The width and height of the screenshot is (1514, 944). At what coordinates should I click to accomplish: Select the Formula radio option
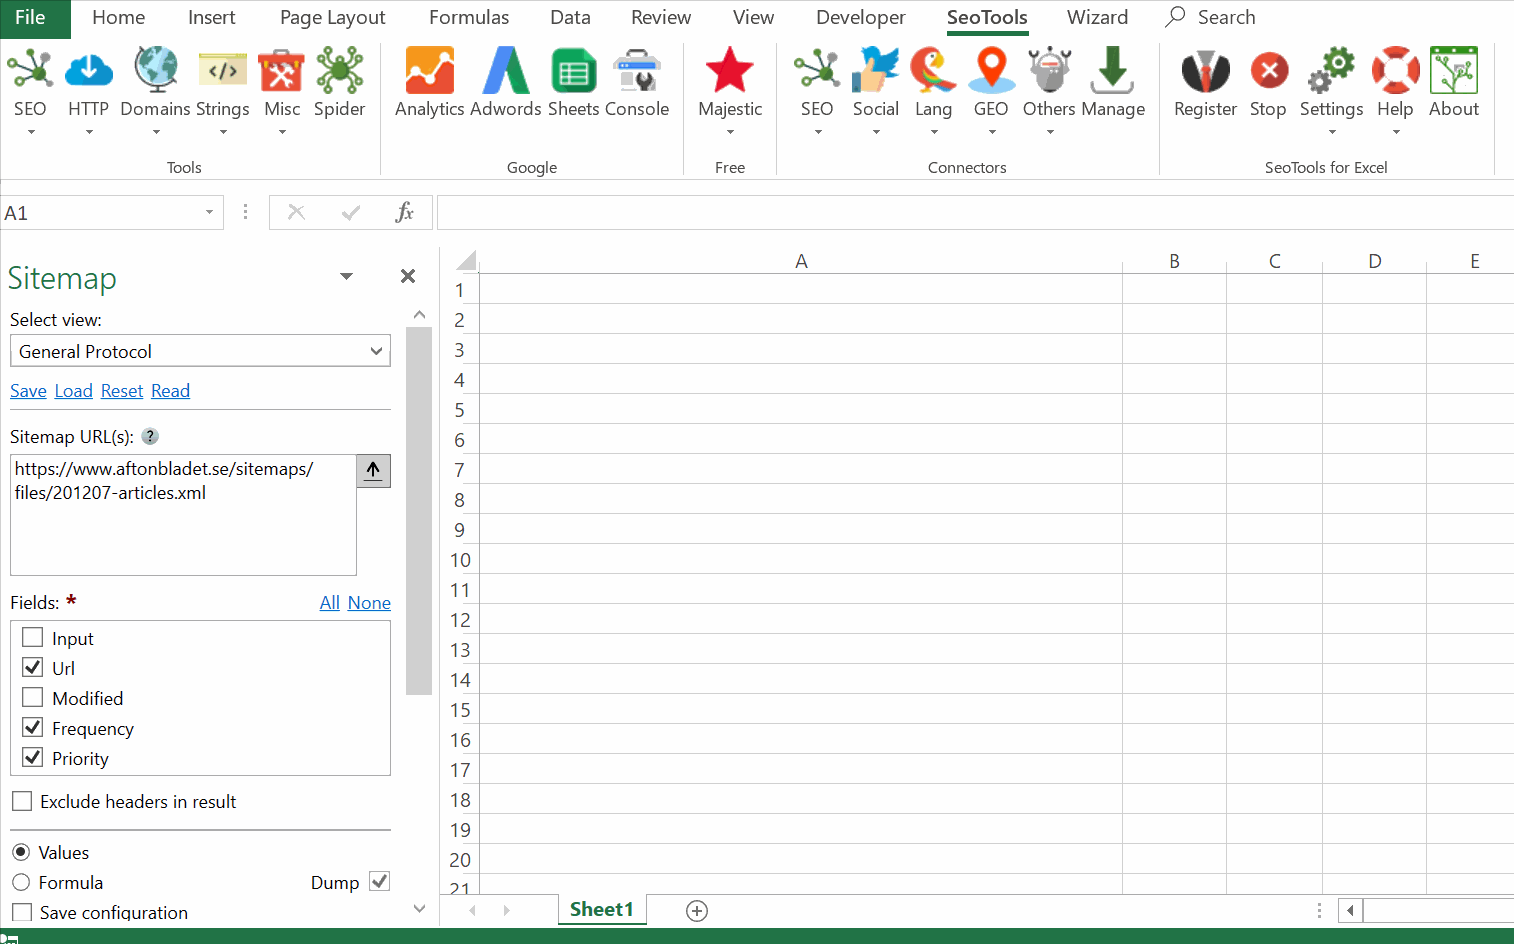[21, 882]
